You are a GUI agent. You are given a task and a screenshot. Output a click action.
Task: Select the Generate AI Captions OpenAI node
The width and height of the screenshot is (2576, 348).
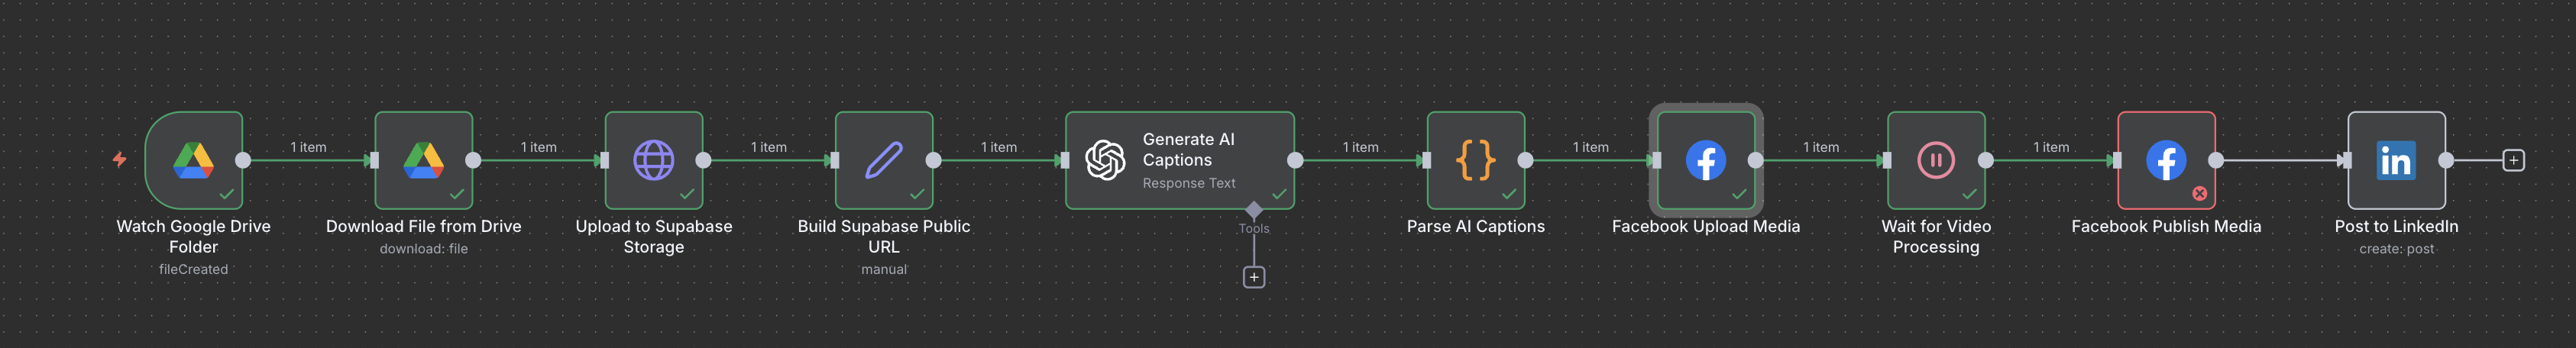coord(1180,160)
